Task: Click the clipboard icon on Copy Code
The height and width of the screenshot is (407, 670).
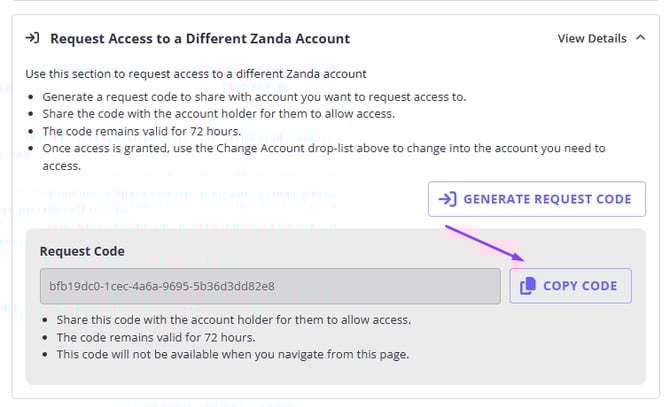Action: point(527,286)
